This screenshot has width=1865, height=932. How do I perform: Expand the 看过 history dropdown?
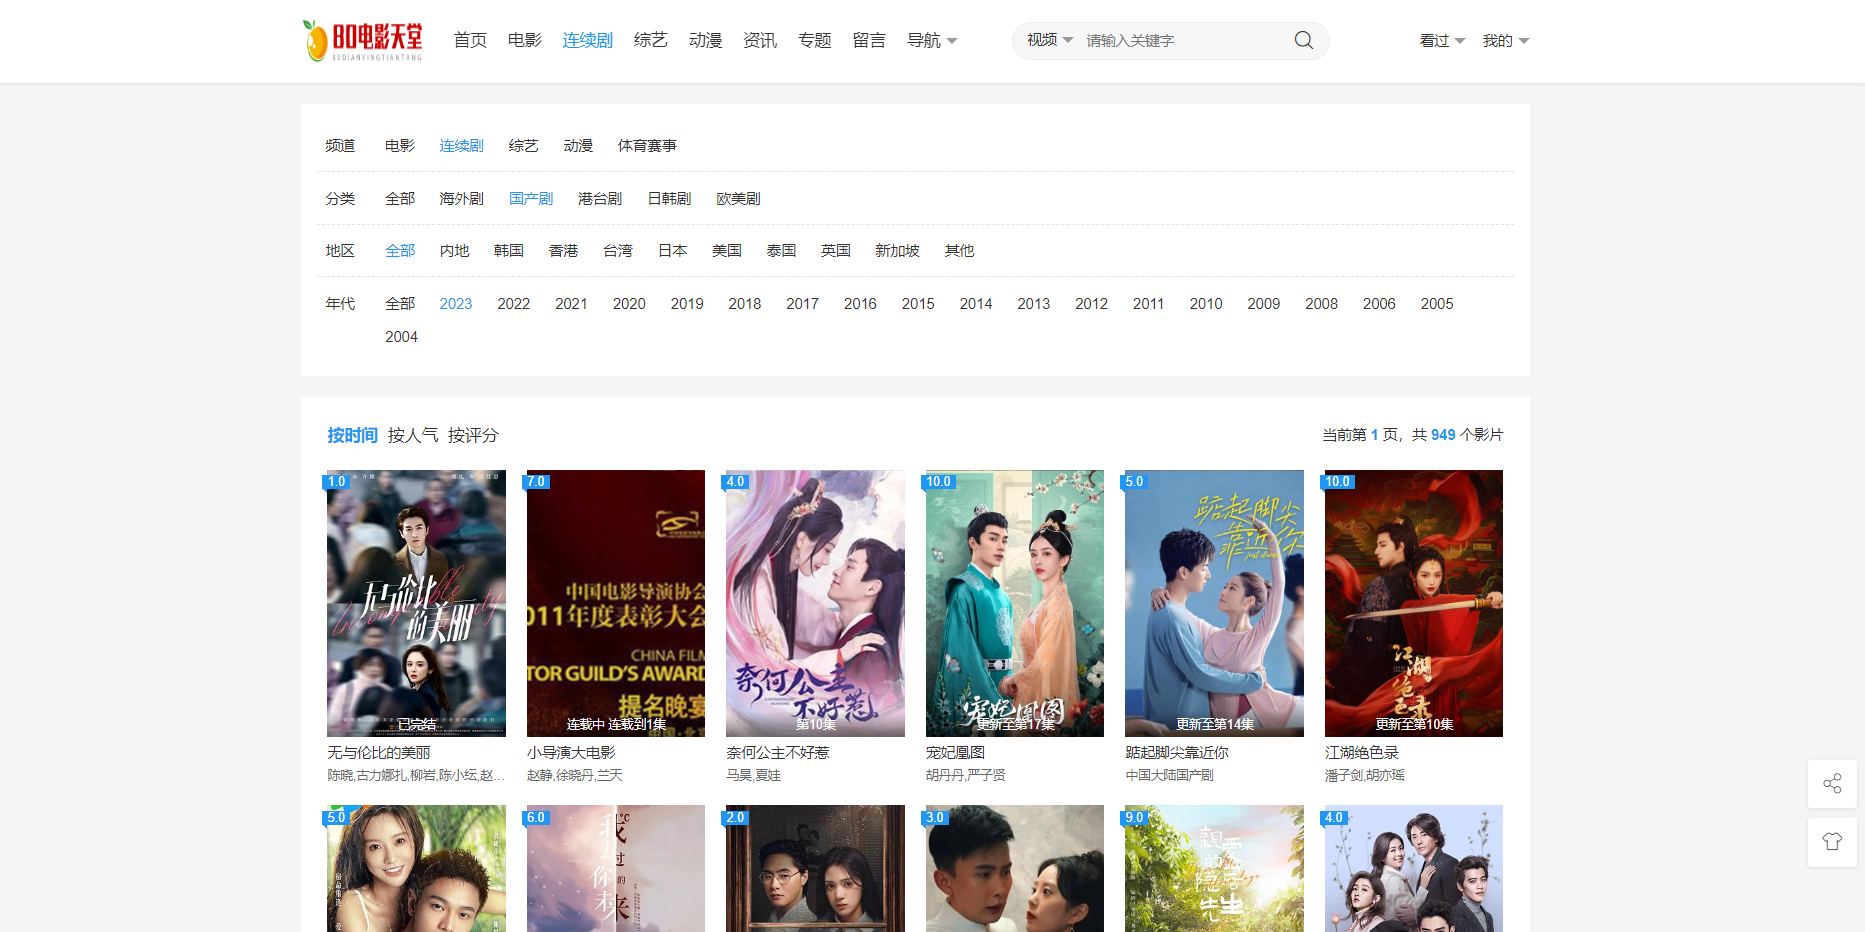coord(1442,41)
